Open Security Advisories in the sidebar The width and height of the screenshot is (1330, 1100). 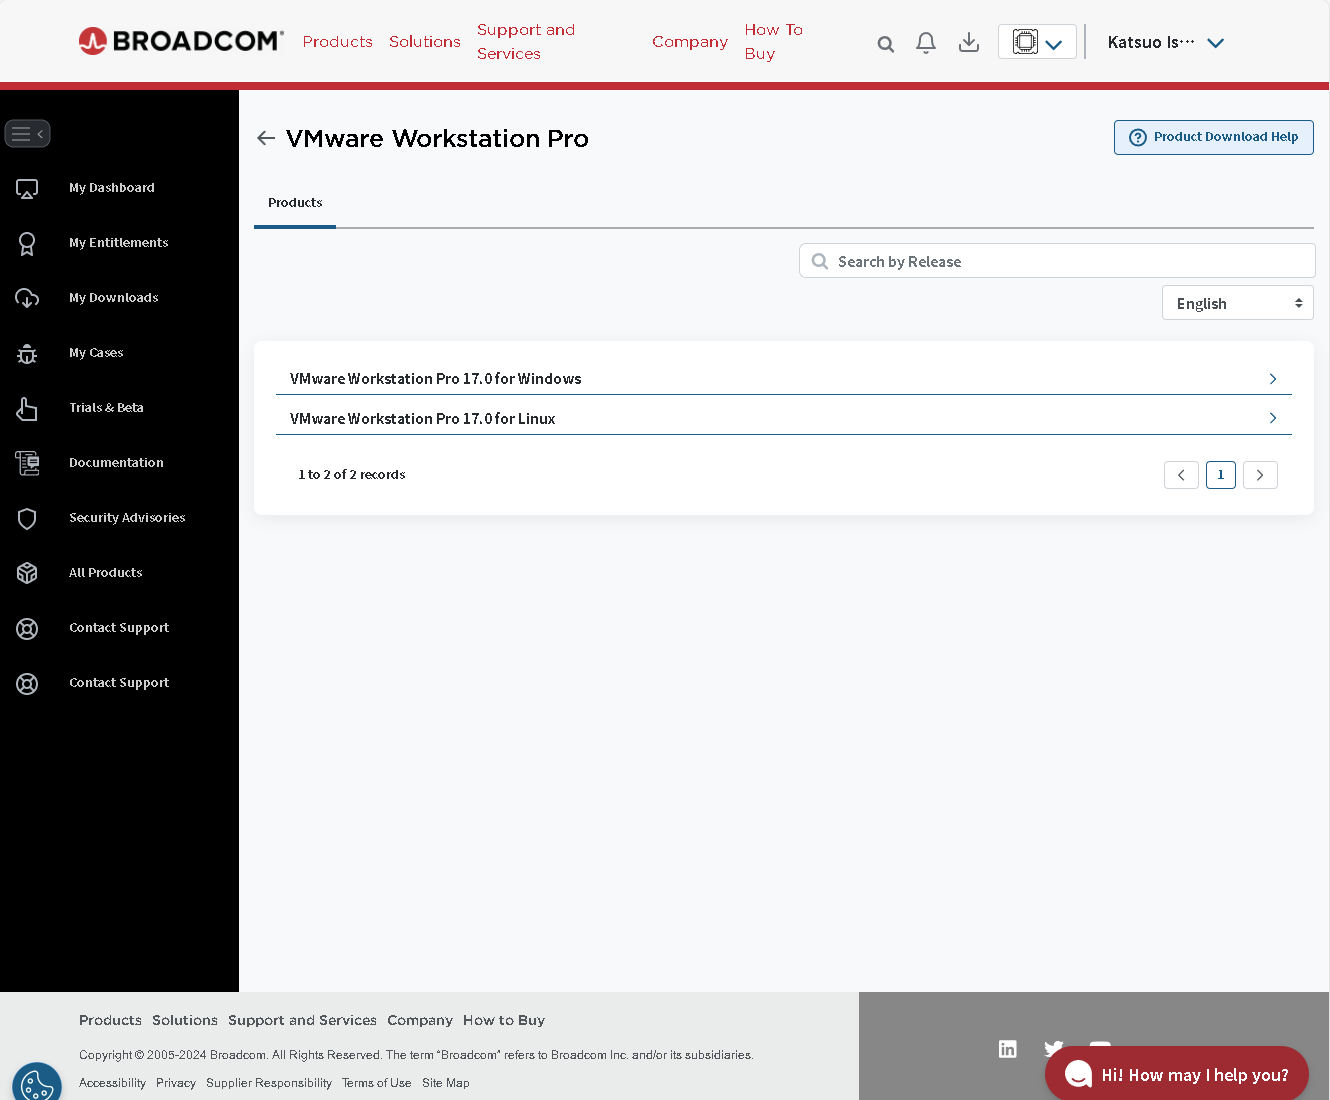point(127,517)
